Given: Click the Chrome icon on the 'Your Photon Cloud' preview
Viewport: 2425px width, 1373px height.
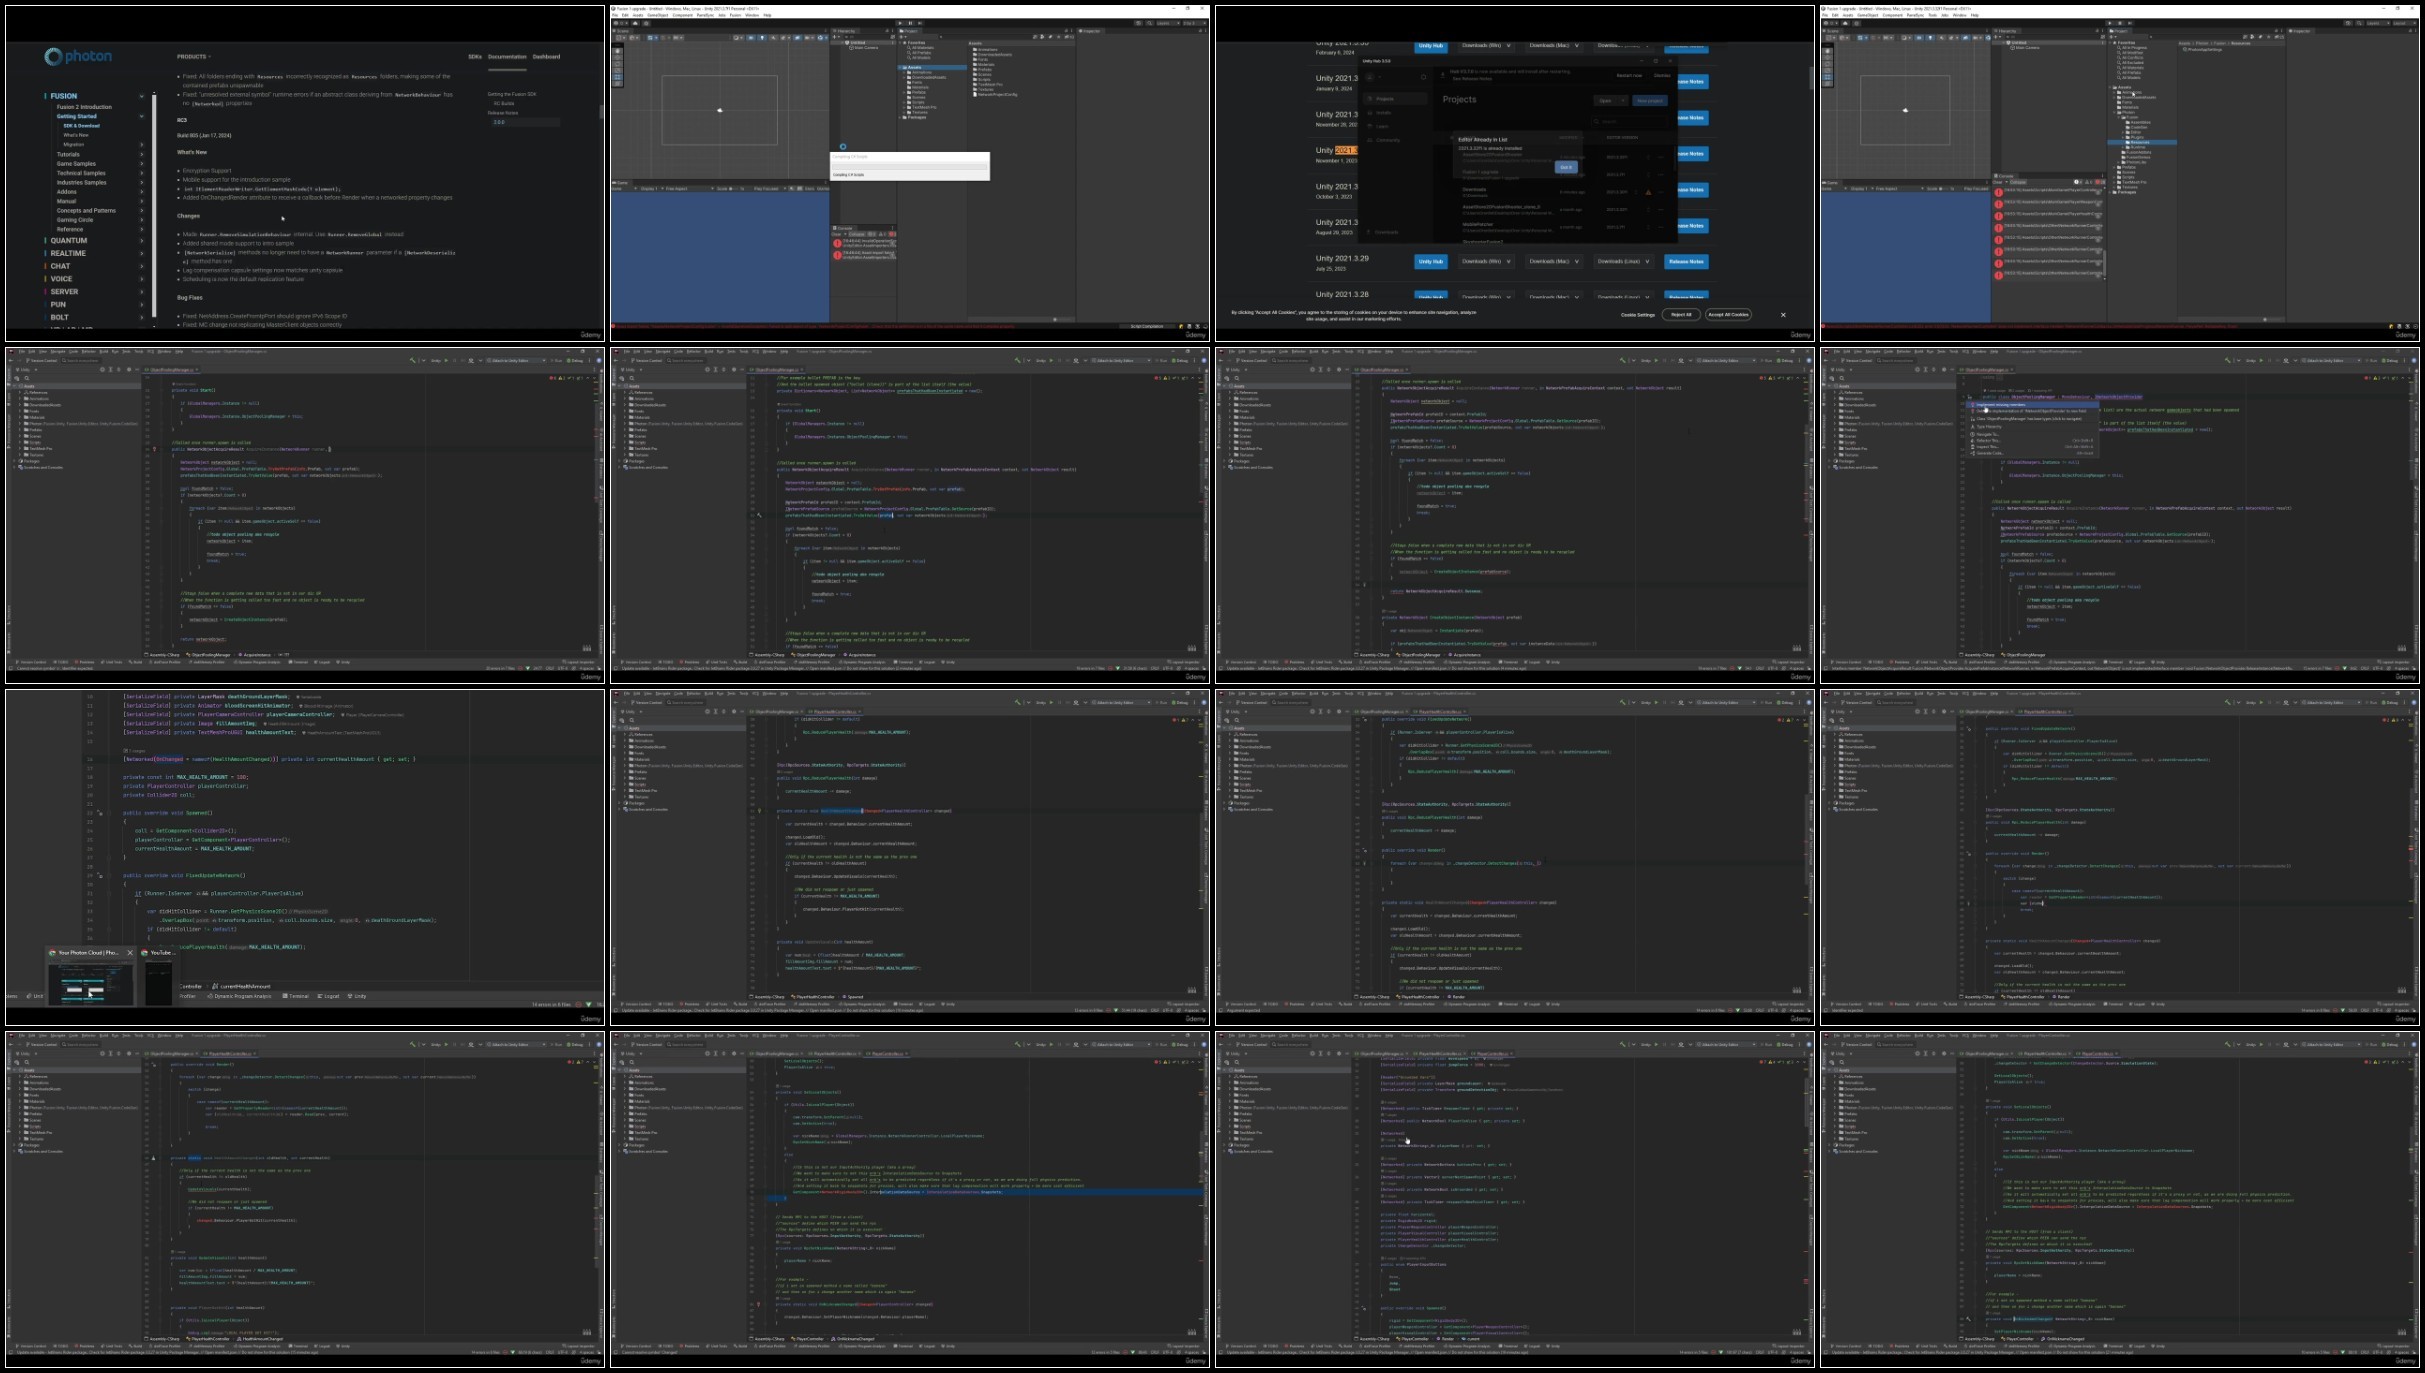Looking at the screenshot, I should click(x=52, y=952).
